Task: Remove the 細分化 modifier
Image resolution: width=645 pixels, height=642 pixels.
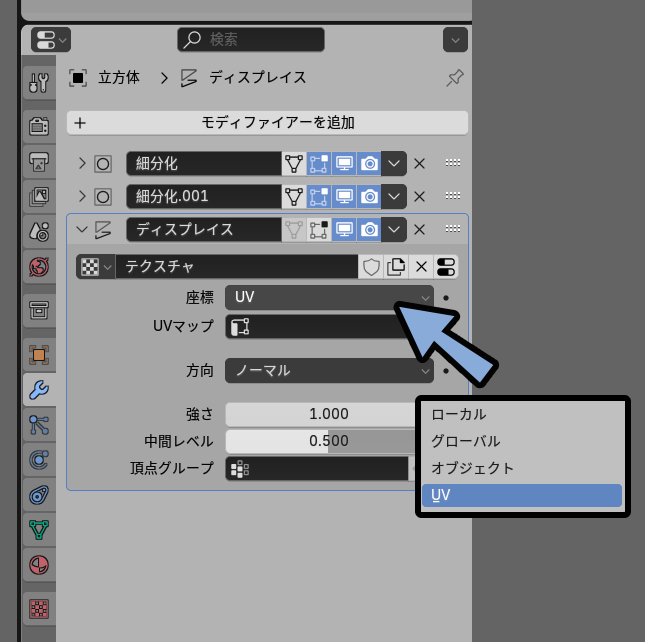Action: (419, 163)
